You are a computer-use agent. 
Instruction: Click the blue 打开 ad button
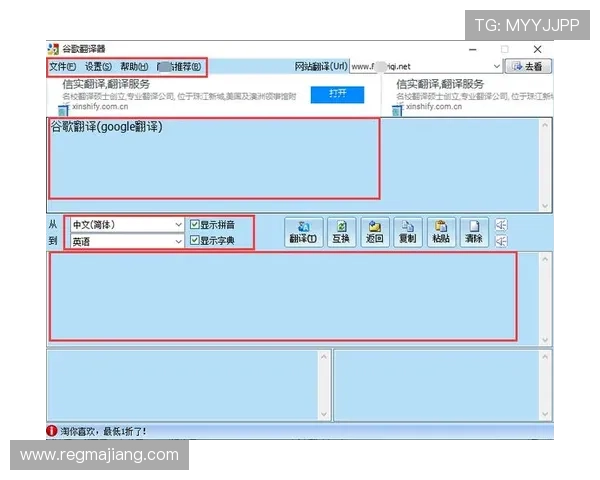pyautogui.click(x=337, y=94)
